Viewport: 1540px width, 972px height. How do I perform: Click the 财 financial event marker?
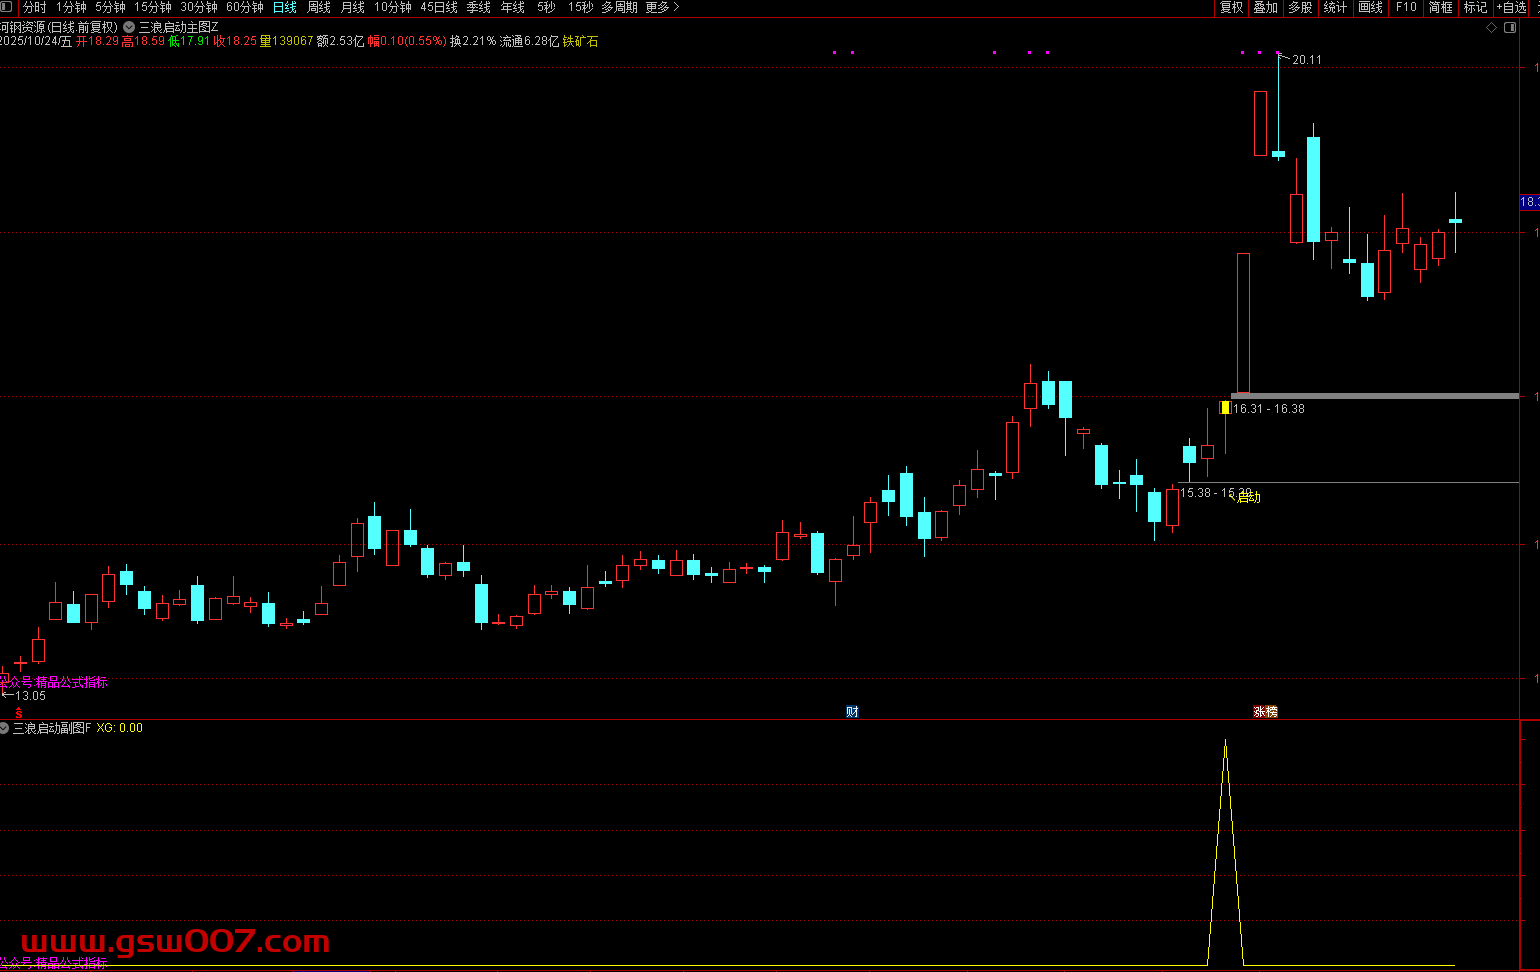[852, 712]
